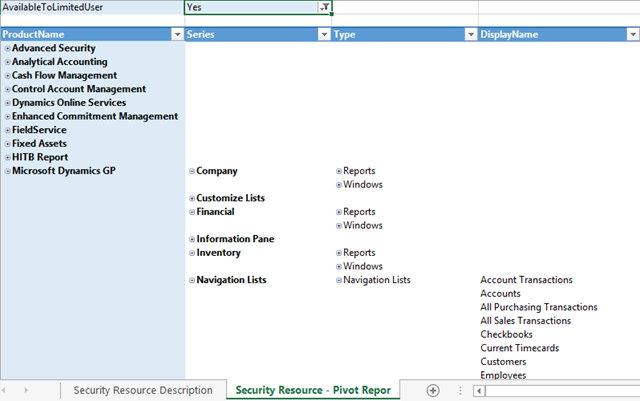This screenshot has height=401, width=640.
Task: Expand Reports under the Inventory series
Action: point(339,253)
